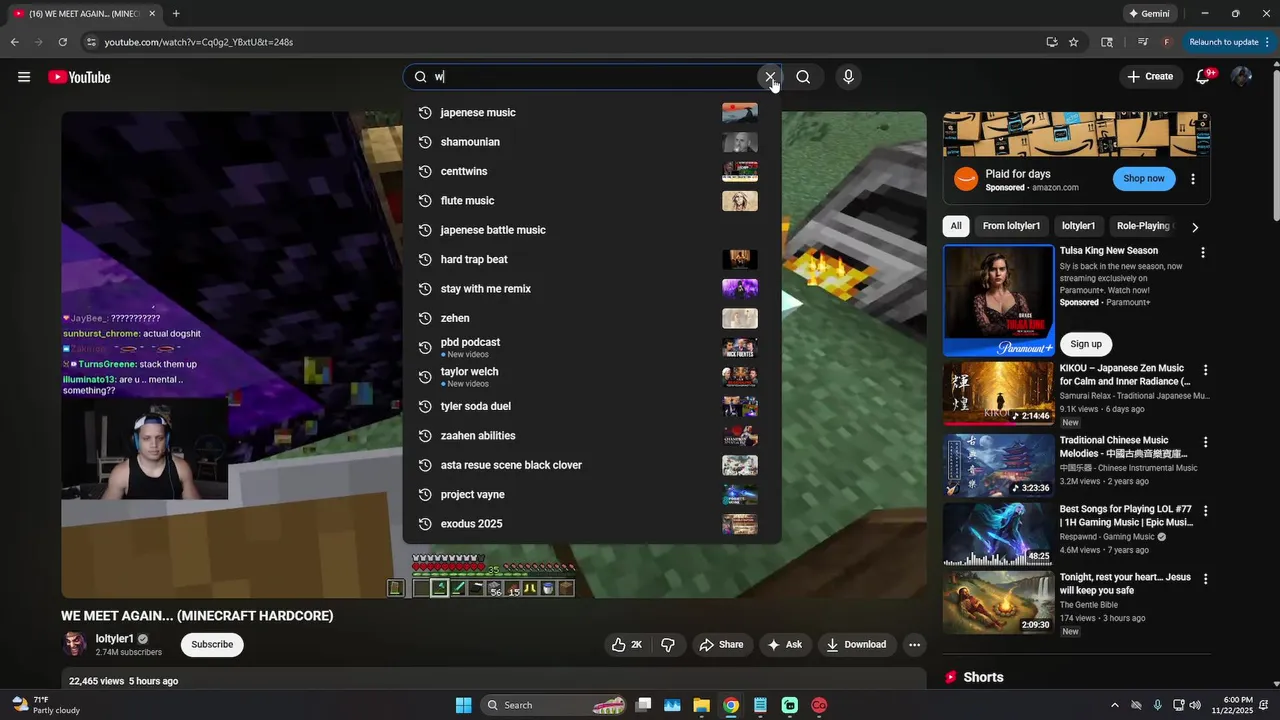Choose "project vayne" suggestion
The width and height of the screenshot is (1280, 720).
point(591,495)
